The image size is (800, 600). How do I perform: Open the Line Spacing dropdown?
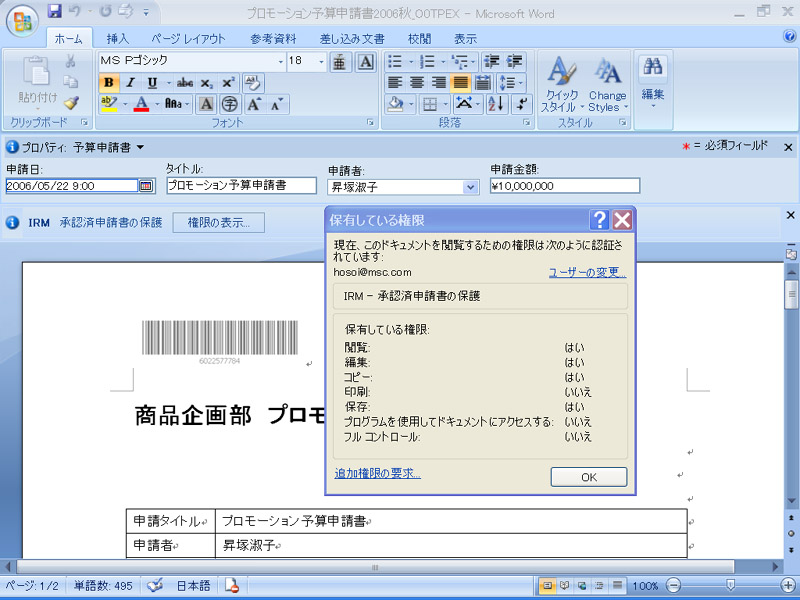[x=510, y=83]
